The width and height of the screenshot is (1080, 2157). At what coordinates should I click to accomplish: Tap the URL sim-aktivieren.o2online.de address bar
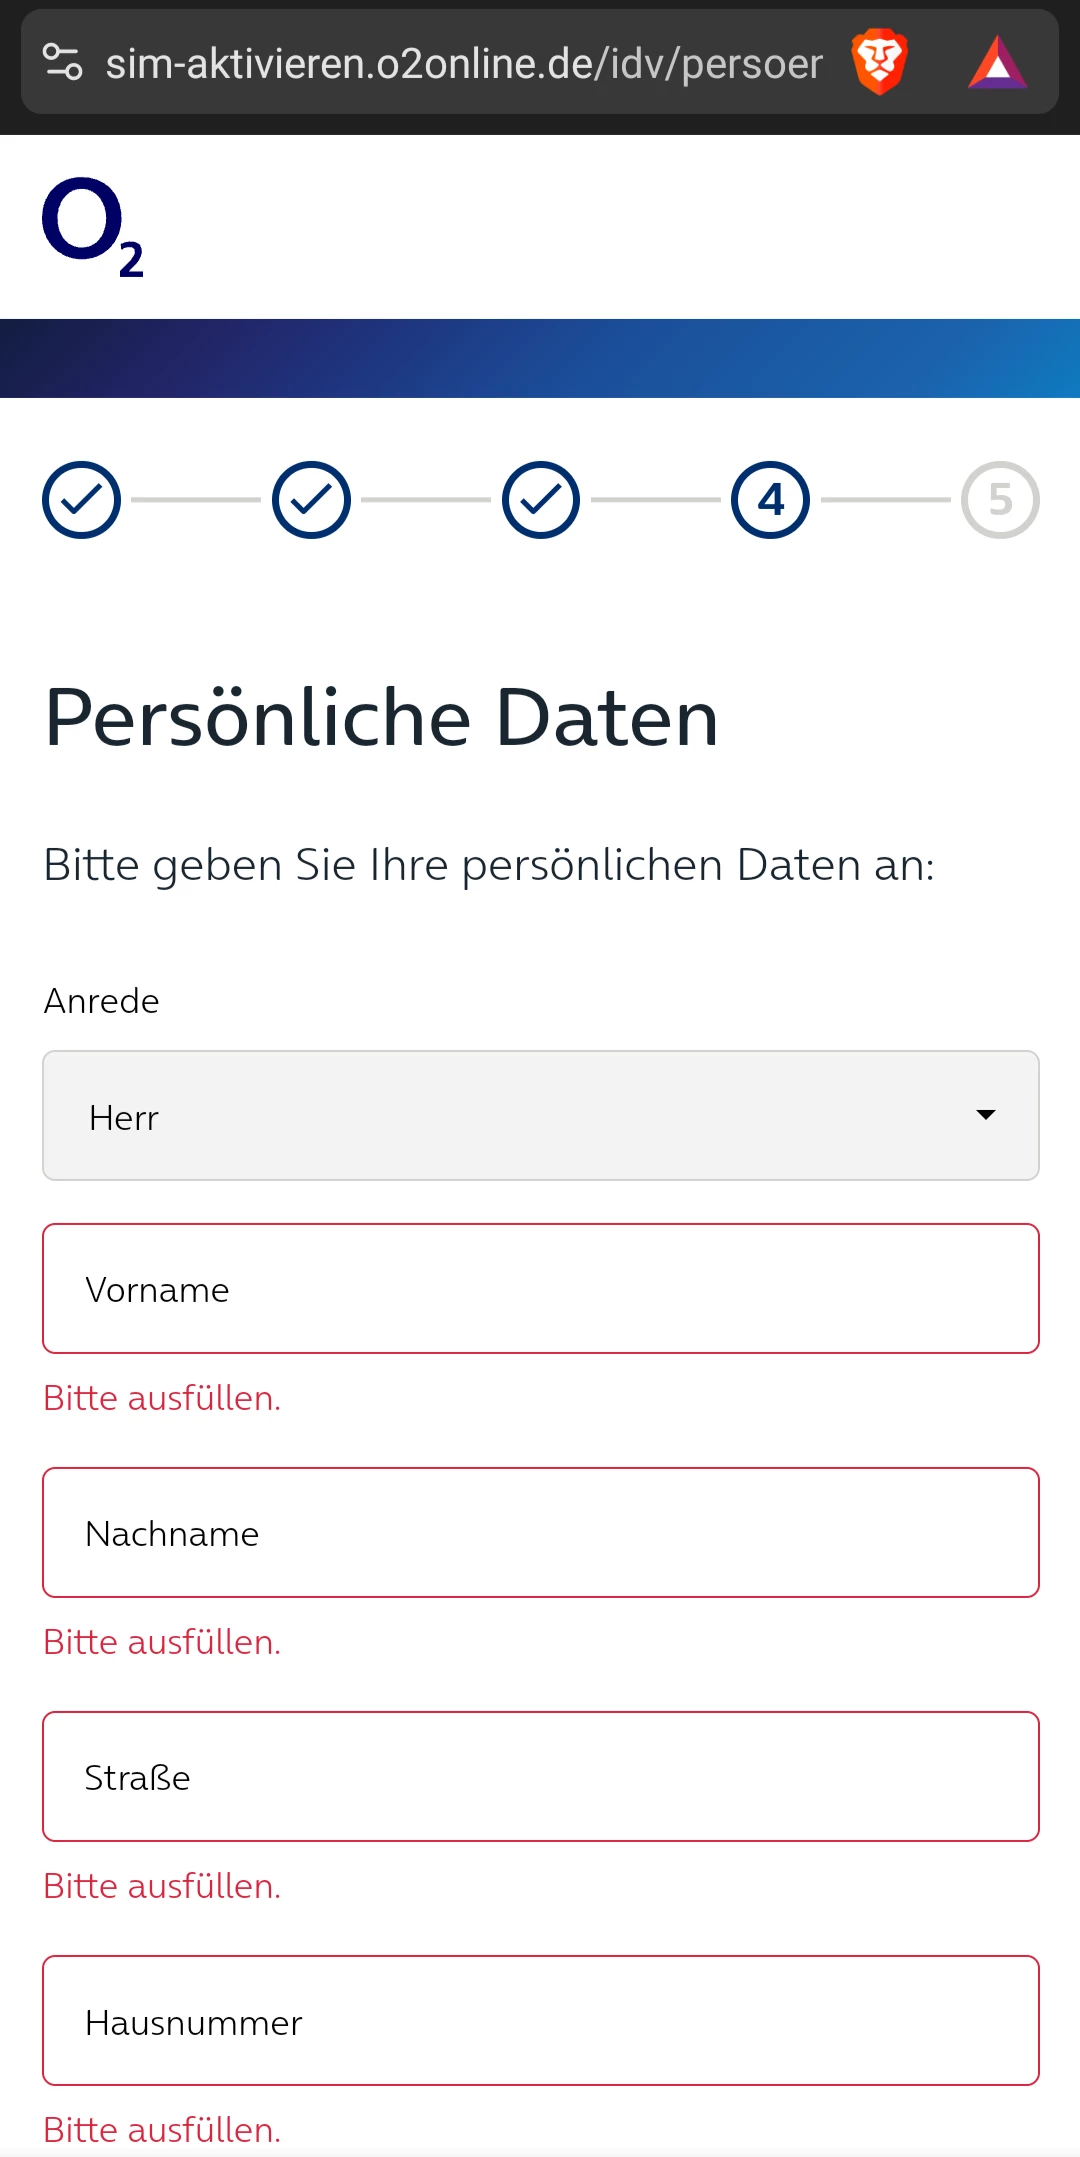tap(464, 63)
